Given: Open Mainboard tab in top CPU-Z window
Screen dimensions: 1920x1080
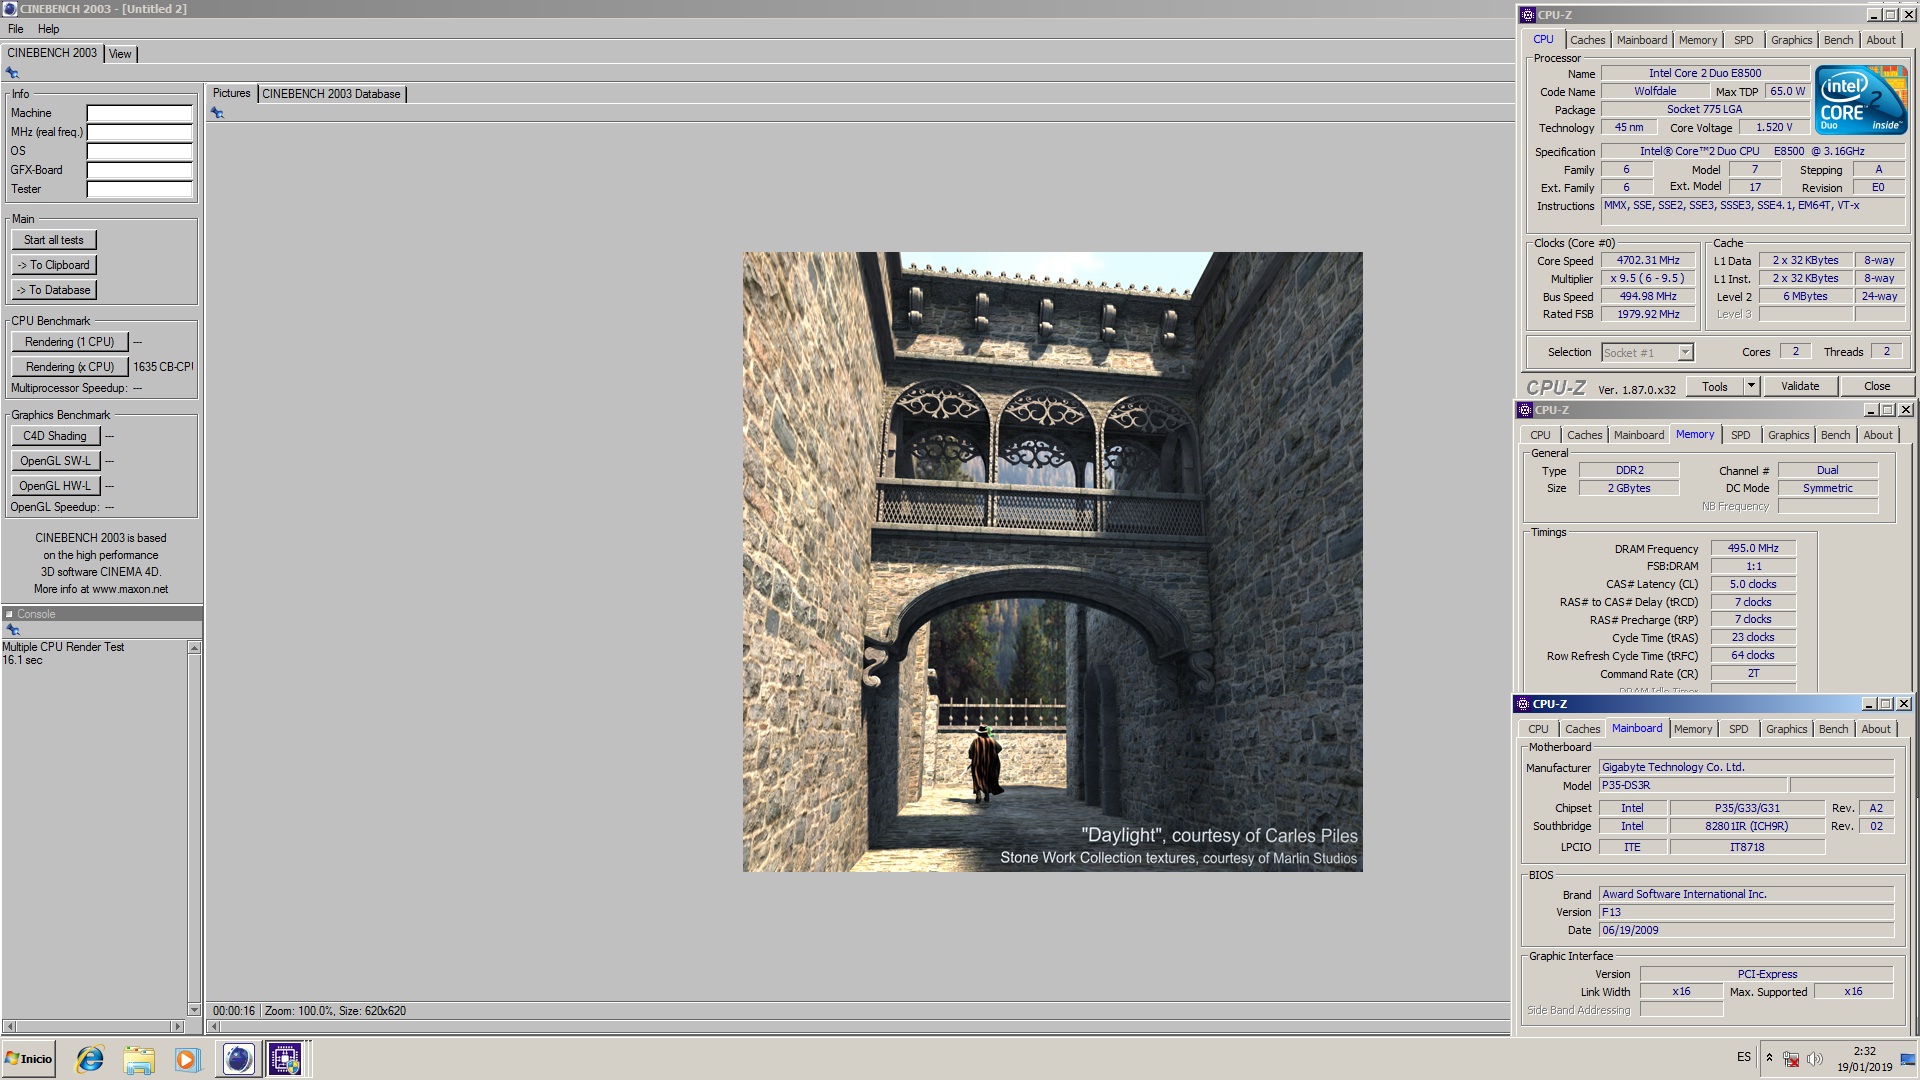Looking at the screenshot, I should point(1642,40).
